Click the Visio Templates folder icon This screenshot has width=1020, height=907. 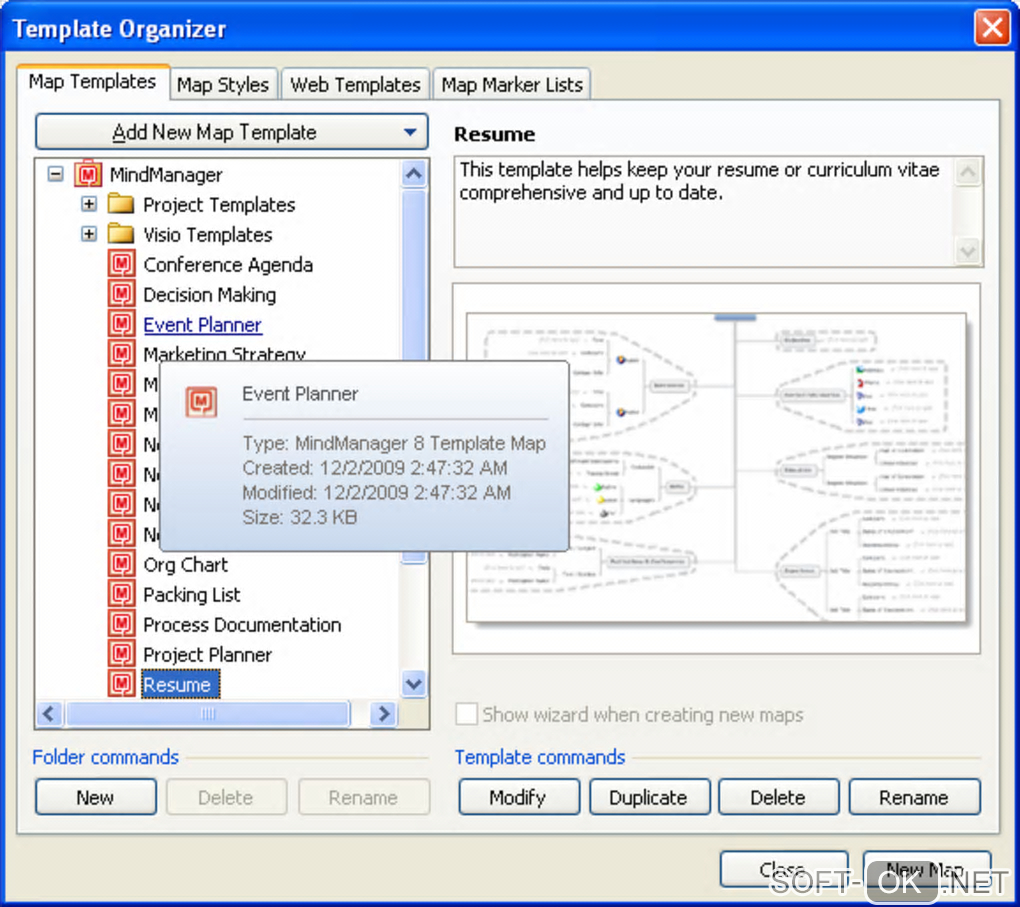point(121,234)
